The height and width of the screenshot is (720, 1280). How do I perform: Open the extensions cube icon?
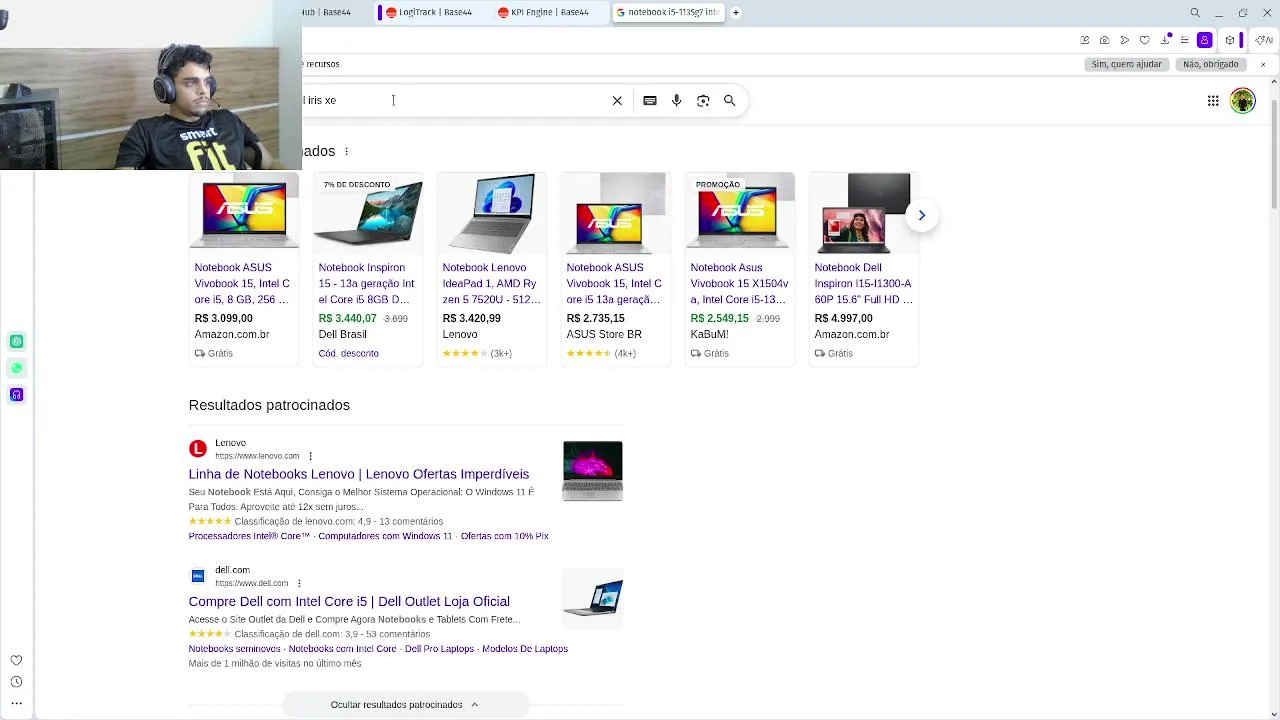coord(1230,40)
